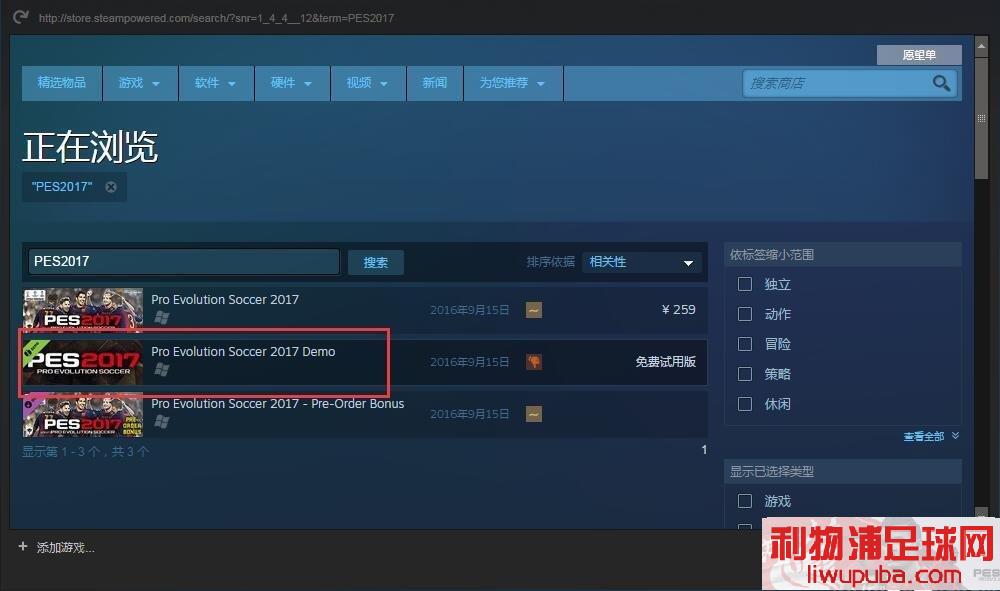
Task: Click Windows icon under PES 2017 Demo
Action: [162, 369]
